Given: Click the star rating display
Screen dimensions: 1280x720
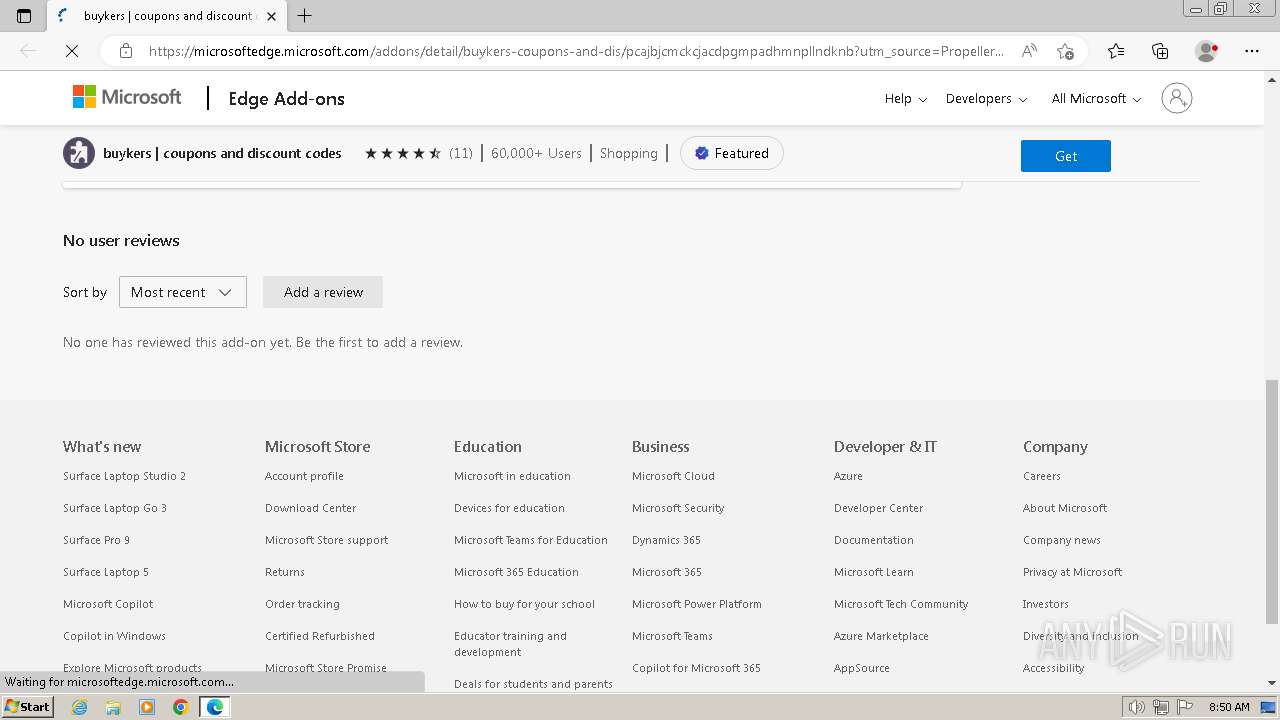Looking at the screenshot, I should coord(403,153).
